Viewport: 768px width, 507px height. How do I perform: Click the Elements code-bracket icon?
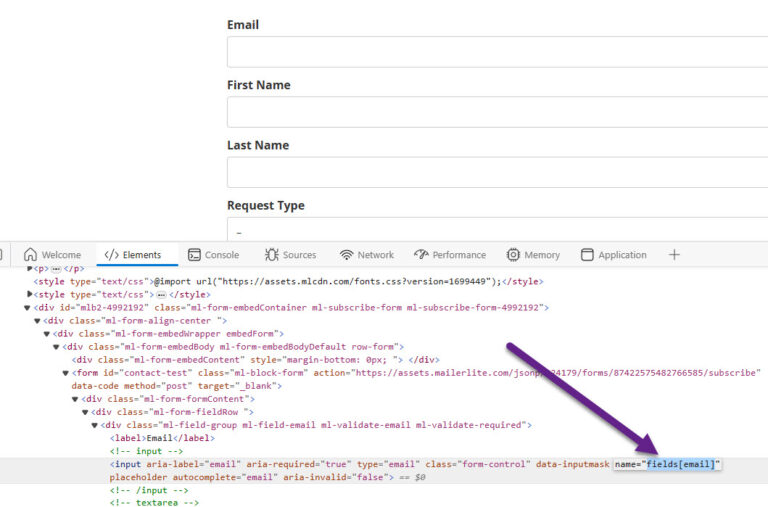[x=111, y=255]
